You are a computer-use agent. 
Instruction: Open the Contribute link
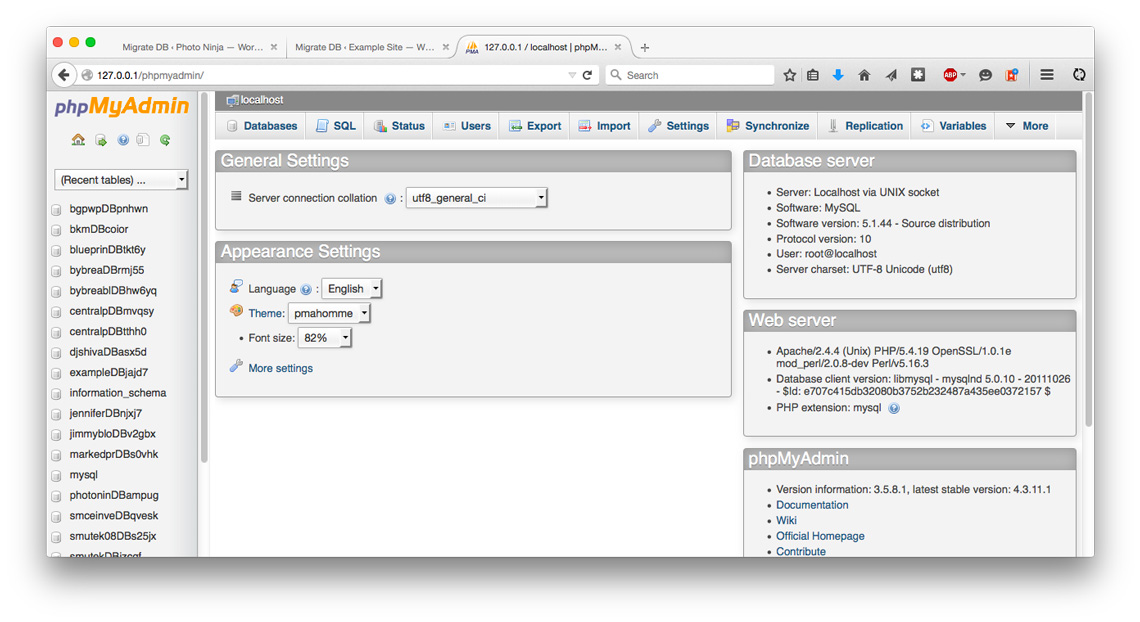[x=800, y=552]
